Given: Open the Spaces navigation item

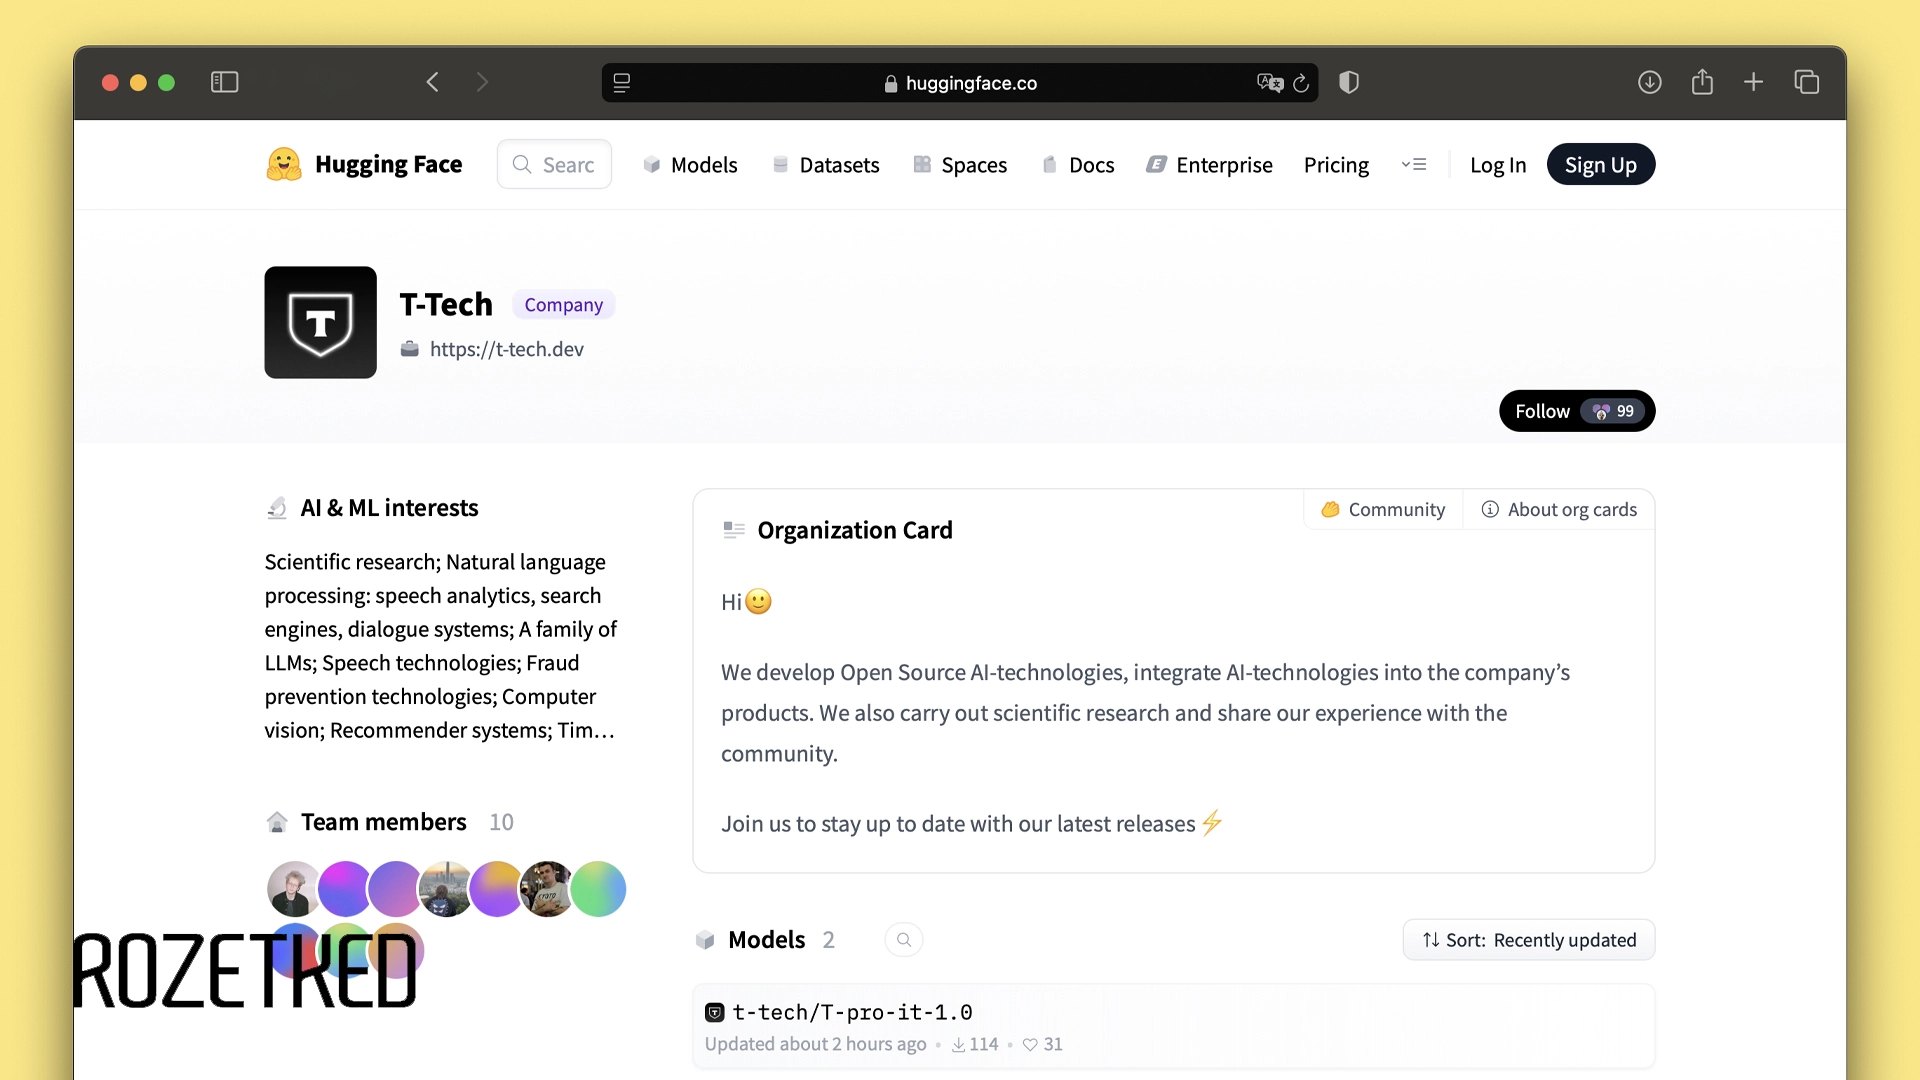Looking at the screenshot, I should [960, 165].
